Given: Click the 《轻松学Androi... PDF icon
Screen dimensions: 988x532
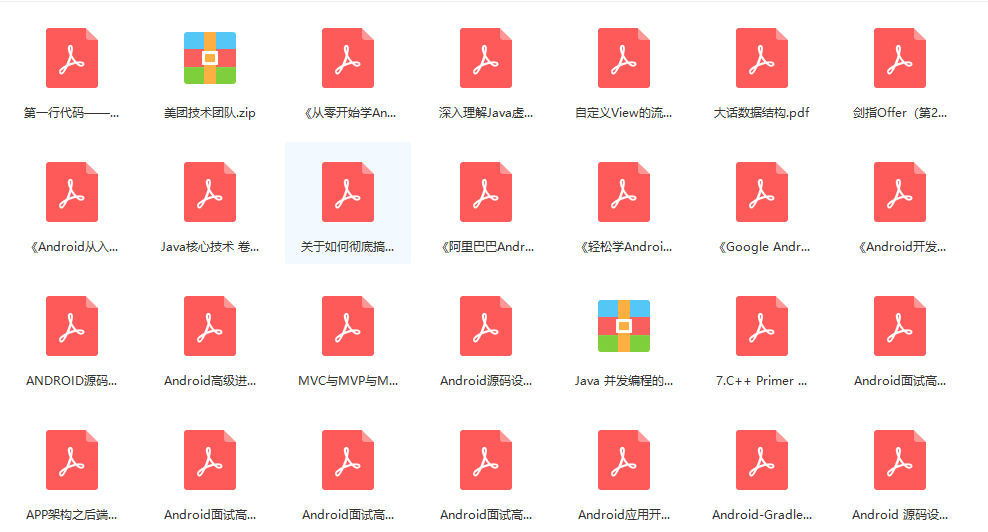Looking at the screenshot, I should (624, 192).
